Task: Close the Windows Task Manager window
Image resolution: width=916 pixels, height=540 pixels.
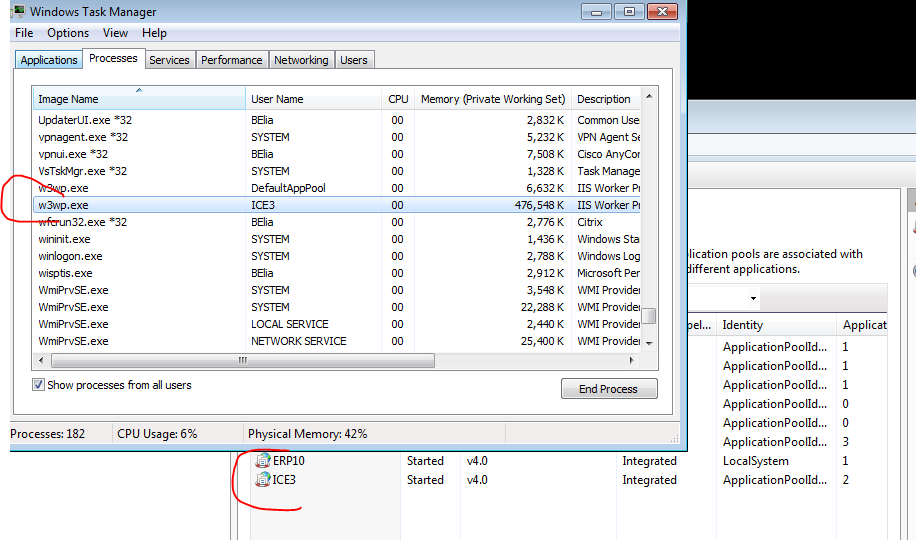Action: coord(662,12)
